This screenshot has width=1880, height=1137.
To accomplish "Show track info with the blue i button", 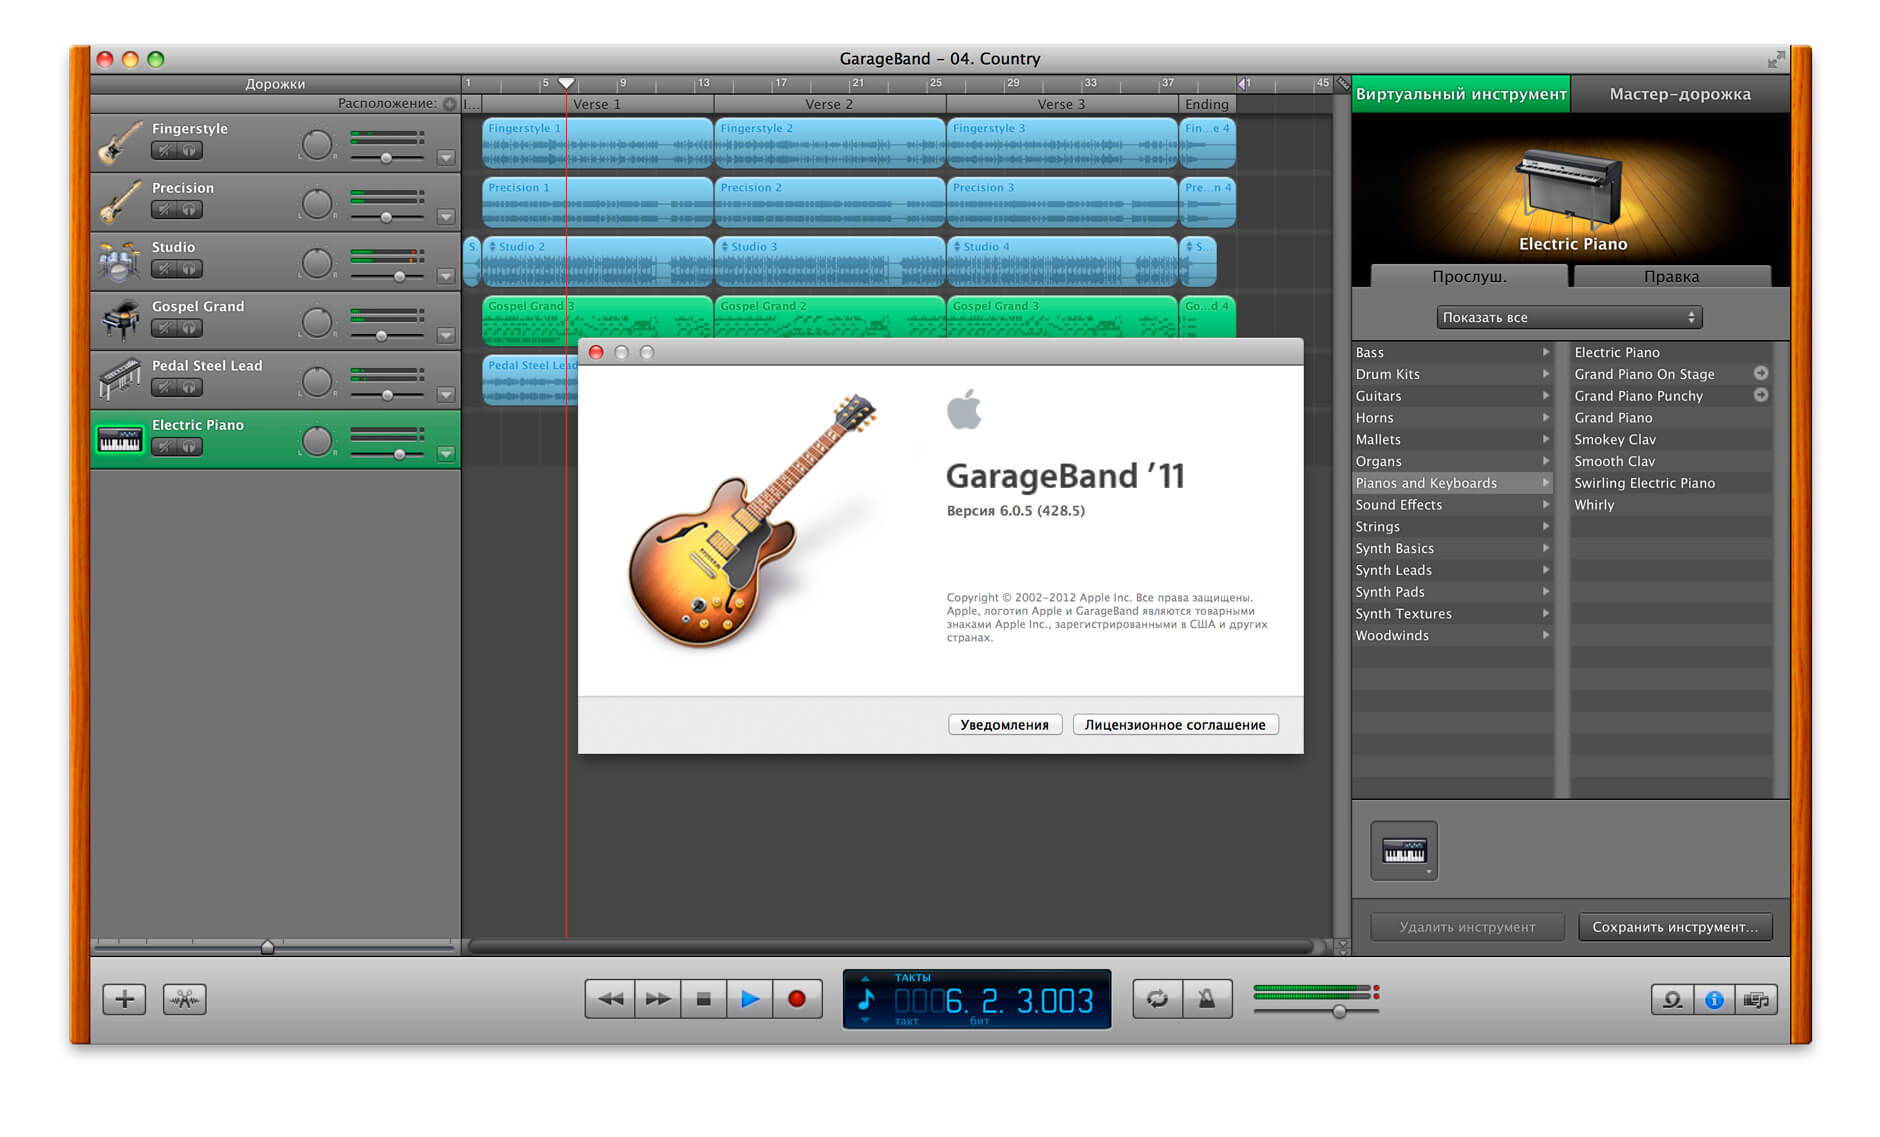I will point(1714,1000).
